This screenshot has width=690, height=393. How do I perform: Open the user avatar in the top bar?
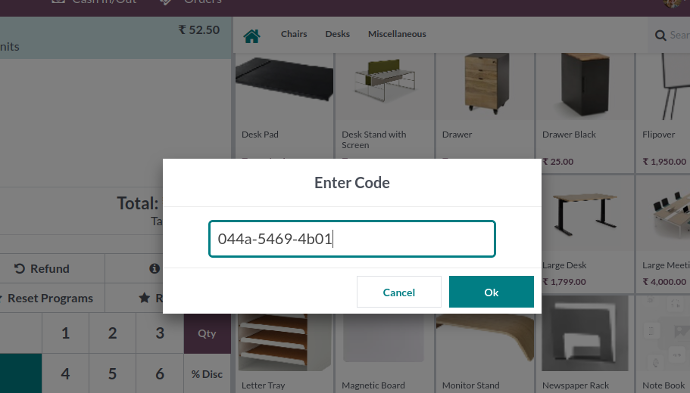[x=672, y=3]
